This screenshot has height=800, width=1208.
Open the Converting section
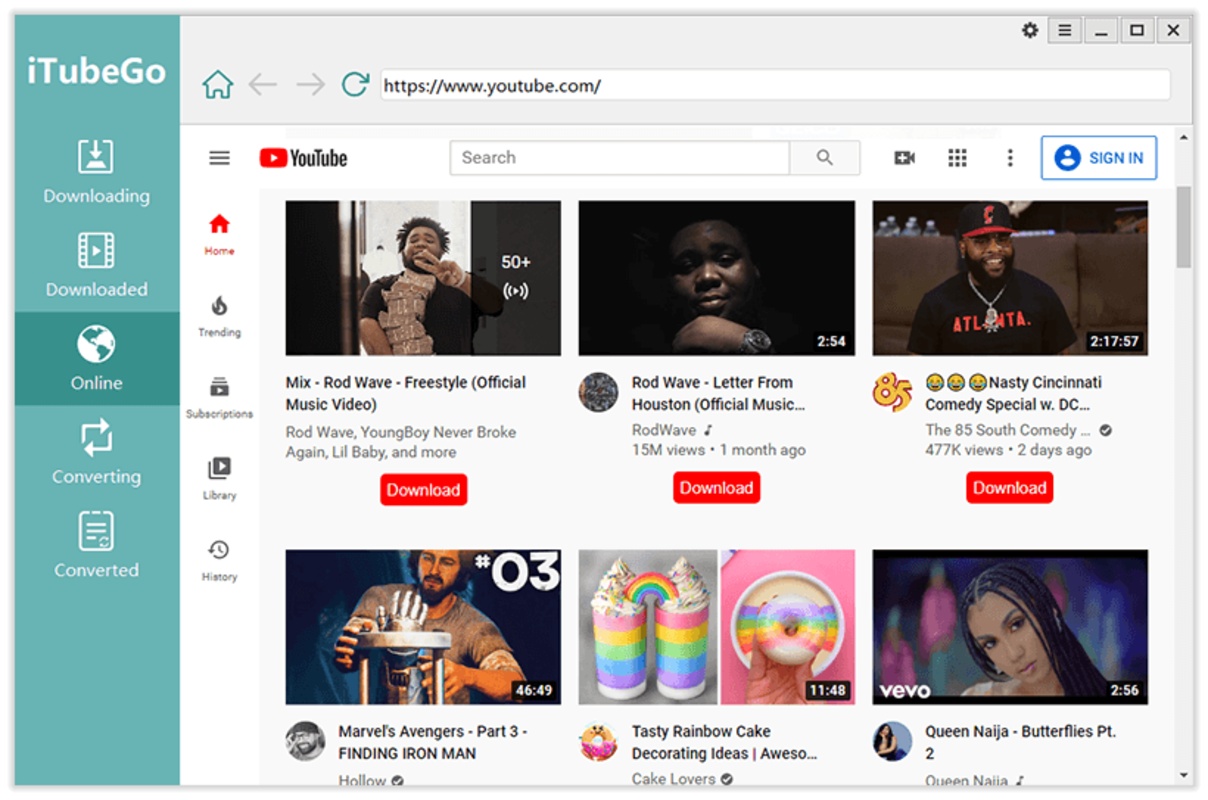[x=96, y=452]
